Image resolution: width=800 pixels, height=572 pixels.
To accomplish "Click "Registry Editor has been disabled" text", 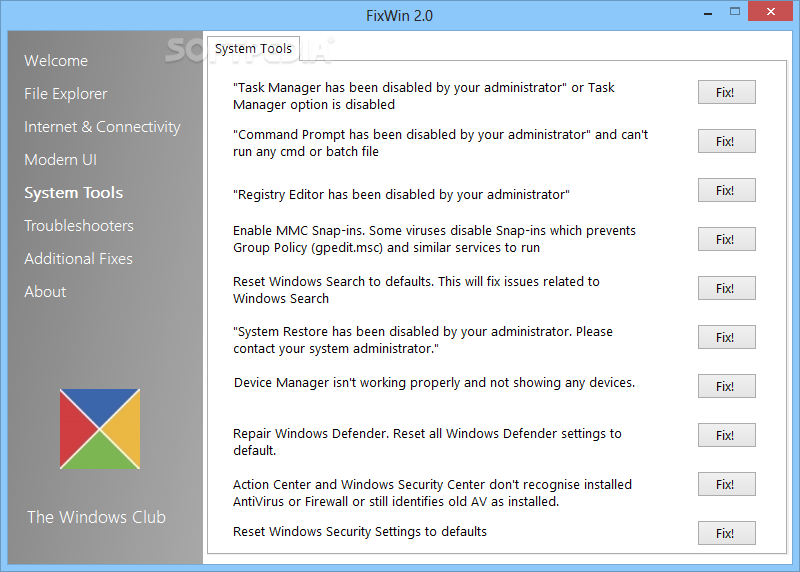I will pos(401,195).
